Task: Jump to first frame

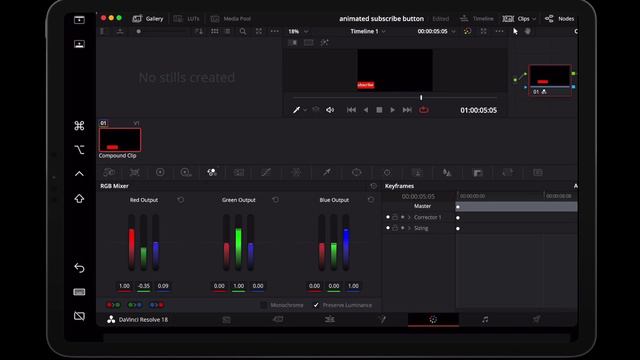Action: 351,110
